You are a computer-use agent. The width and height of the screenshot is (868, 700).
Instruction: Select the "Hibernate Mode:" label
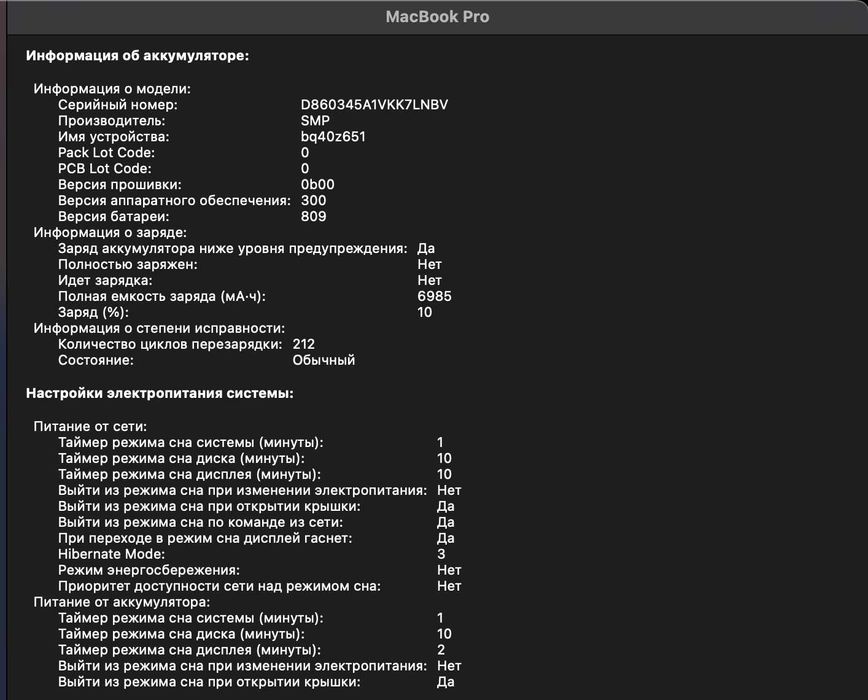tap(111, 554)
